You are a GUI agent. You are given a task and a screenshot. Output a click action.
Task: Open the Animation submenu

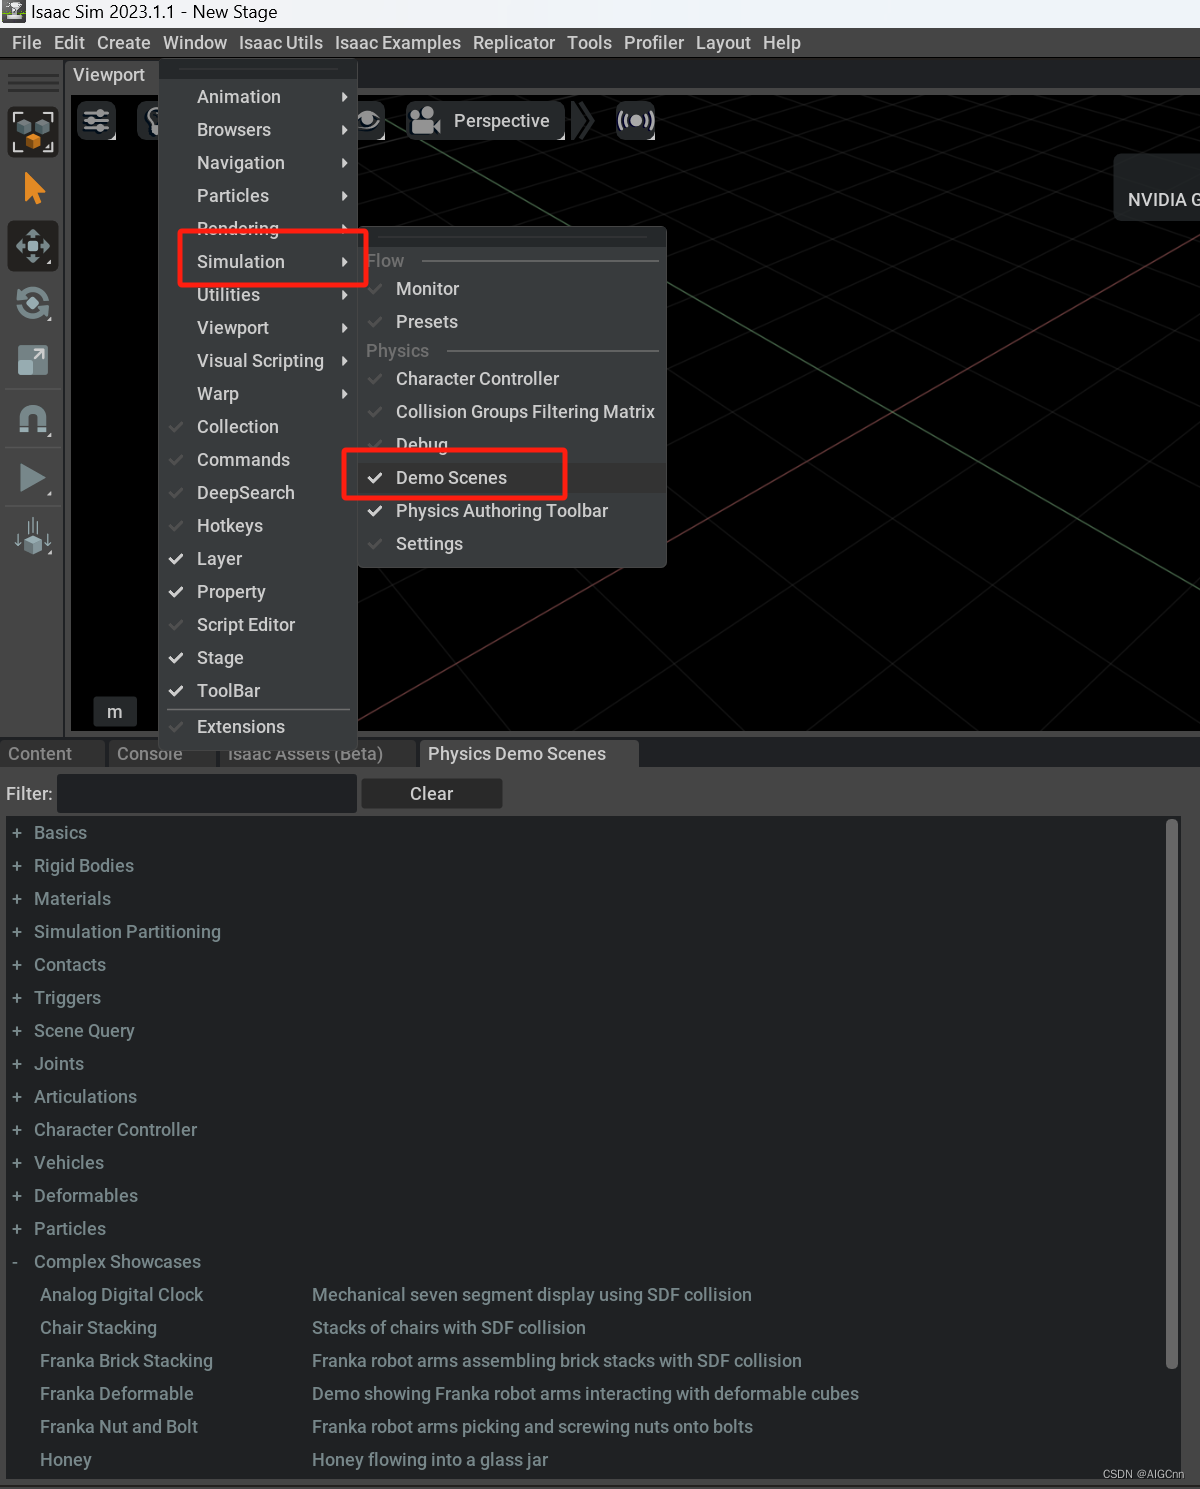pos(258,97)
